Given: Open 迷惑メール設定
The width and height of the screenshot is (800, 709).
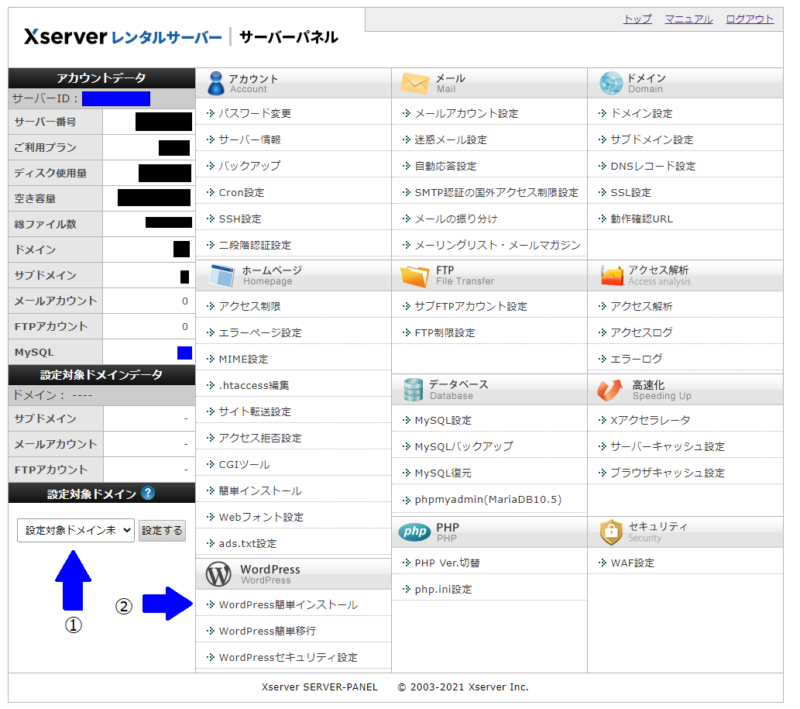Looking at the screenshot, I should 451,140.
